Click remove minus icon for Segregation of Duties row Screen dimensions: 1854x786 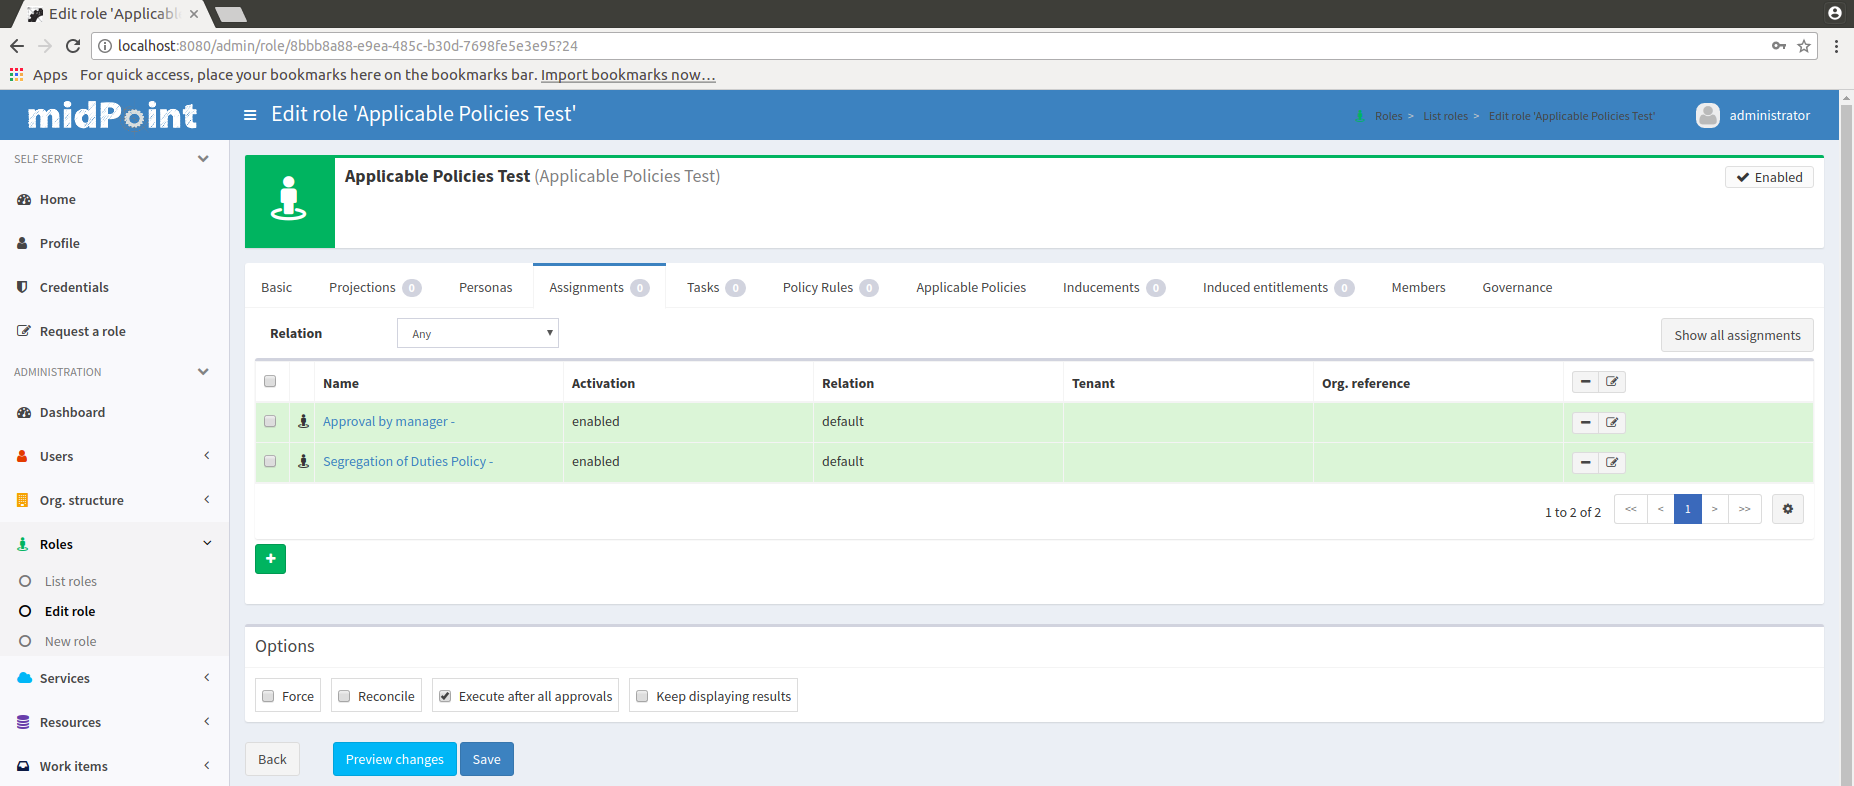[x=1585, y=463]
